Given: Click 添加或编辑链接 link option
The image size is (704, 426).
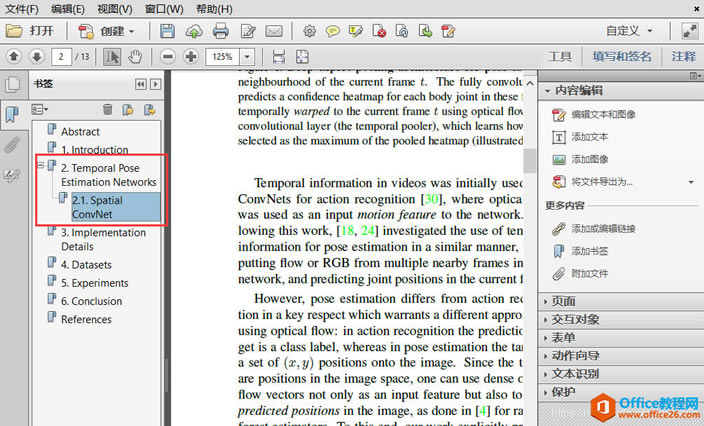Looking at the screenshot, I should pyautogui.click(x=603, y=228).
